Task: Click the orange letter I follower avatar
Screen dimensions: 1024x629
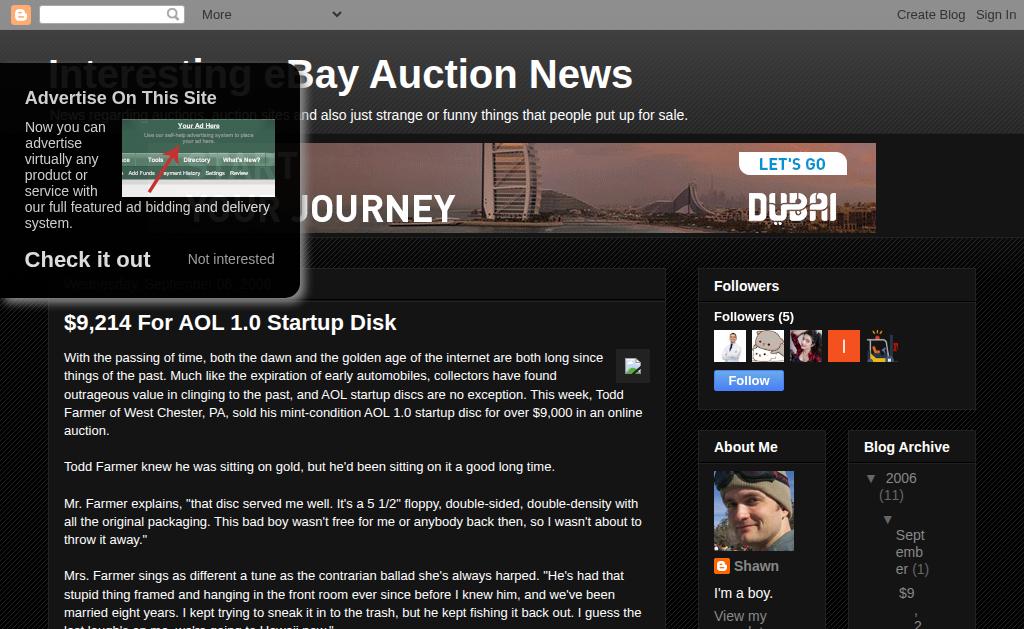Action: point(844,346)
